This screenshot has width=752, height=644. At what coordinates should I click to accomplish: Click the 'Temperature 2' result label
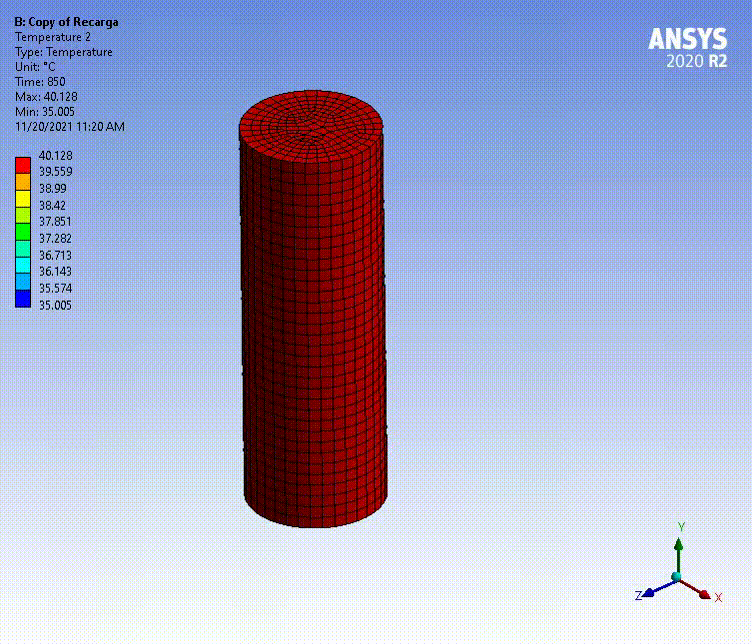tap(53, 37)
